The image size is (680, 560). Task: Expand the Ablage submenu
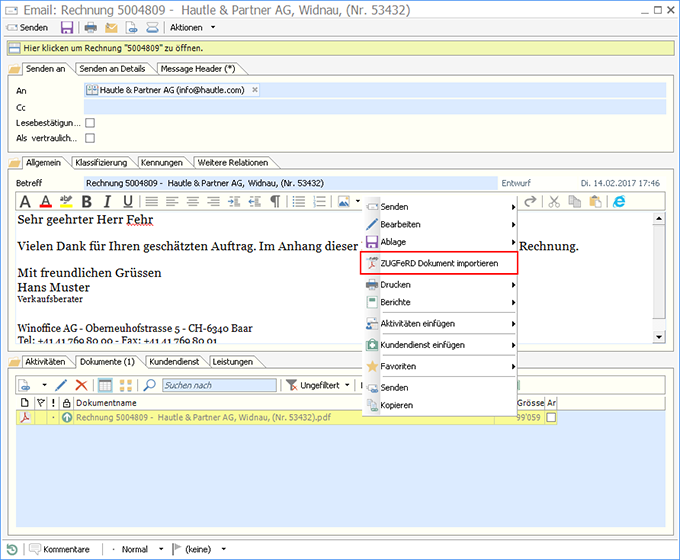point(440,242)
